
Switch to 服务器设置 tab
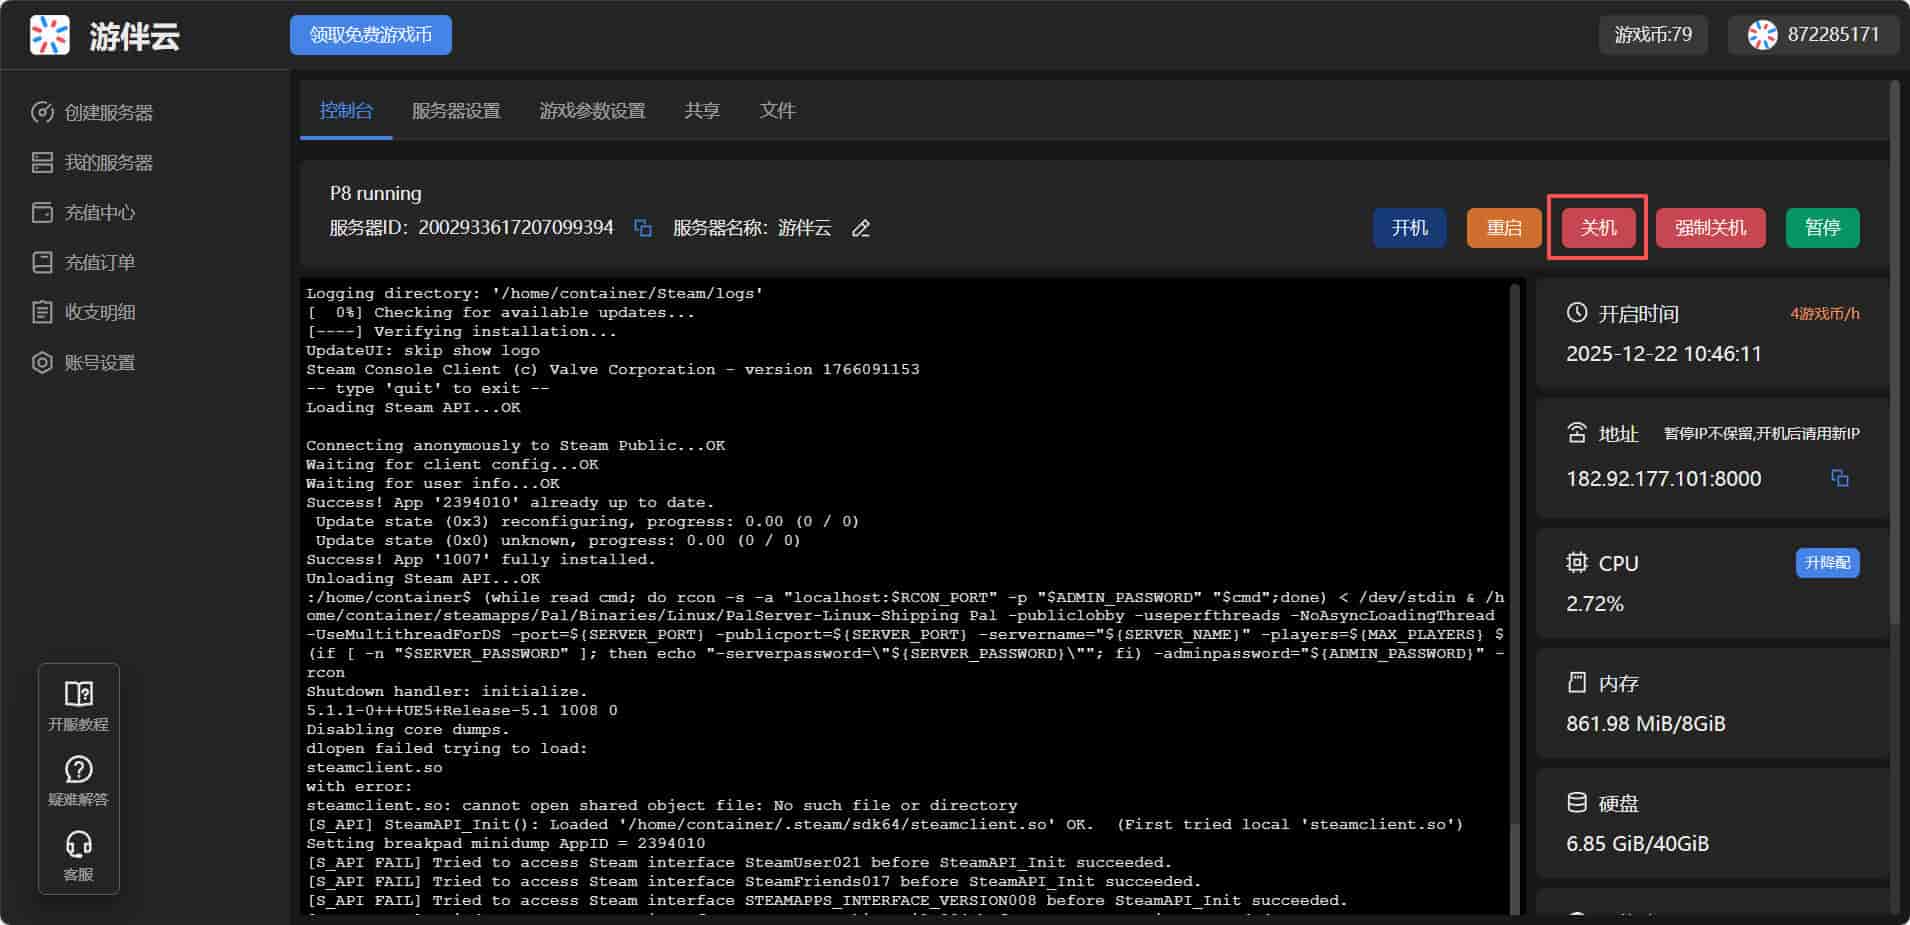(x=456, y=111)
